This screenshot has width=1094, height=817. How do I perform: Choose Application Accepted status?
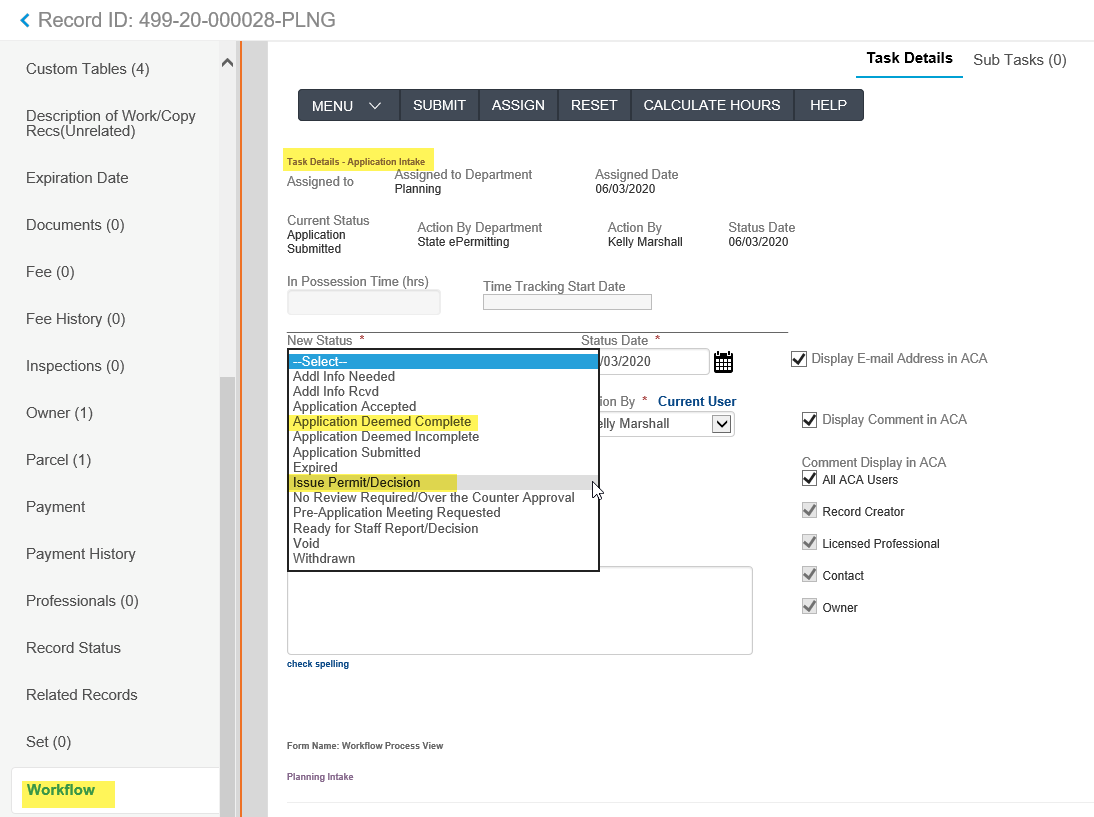(x=444, y=407)
